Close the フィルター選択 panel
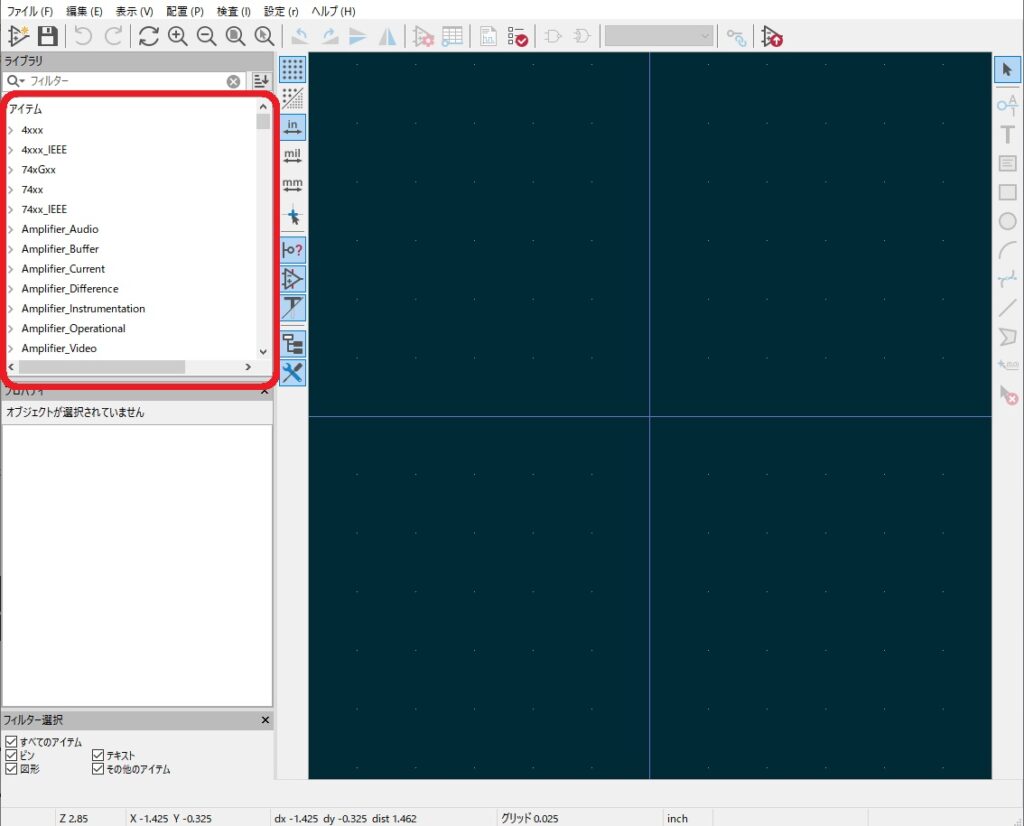Viewport: 1024px width, 826px height. 265,720
